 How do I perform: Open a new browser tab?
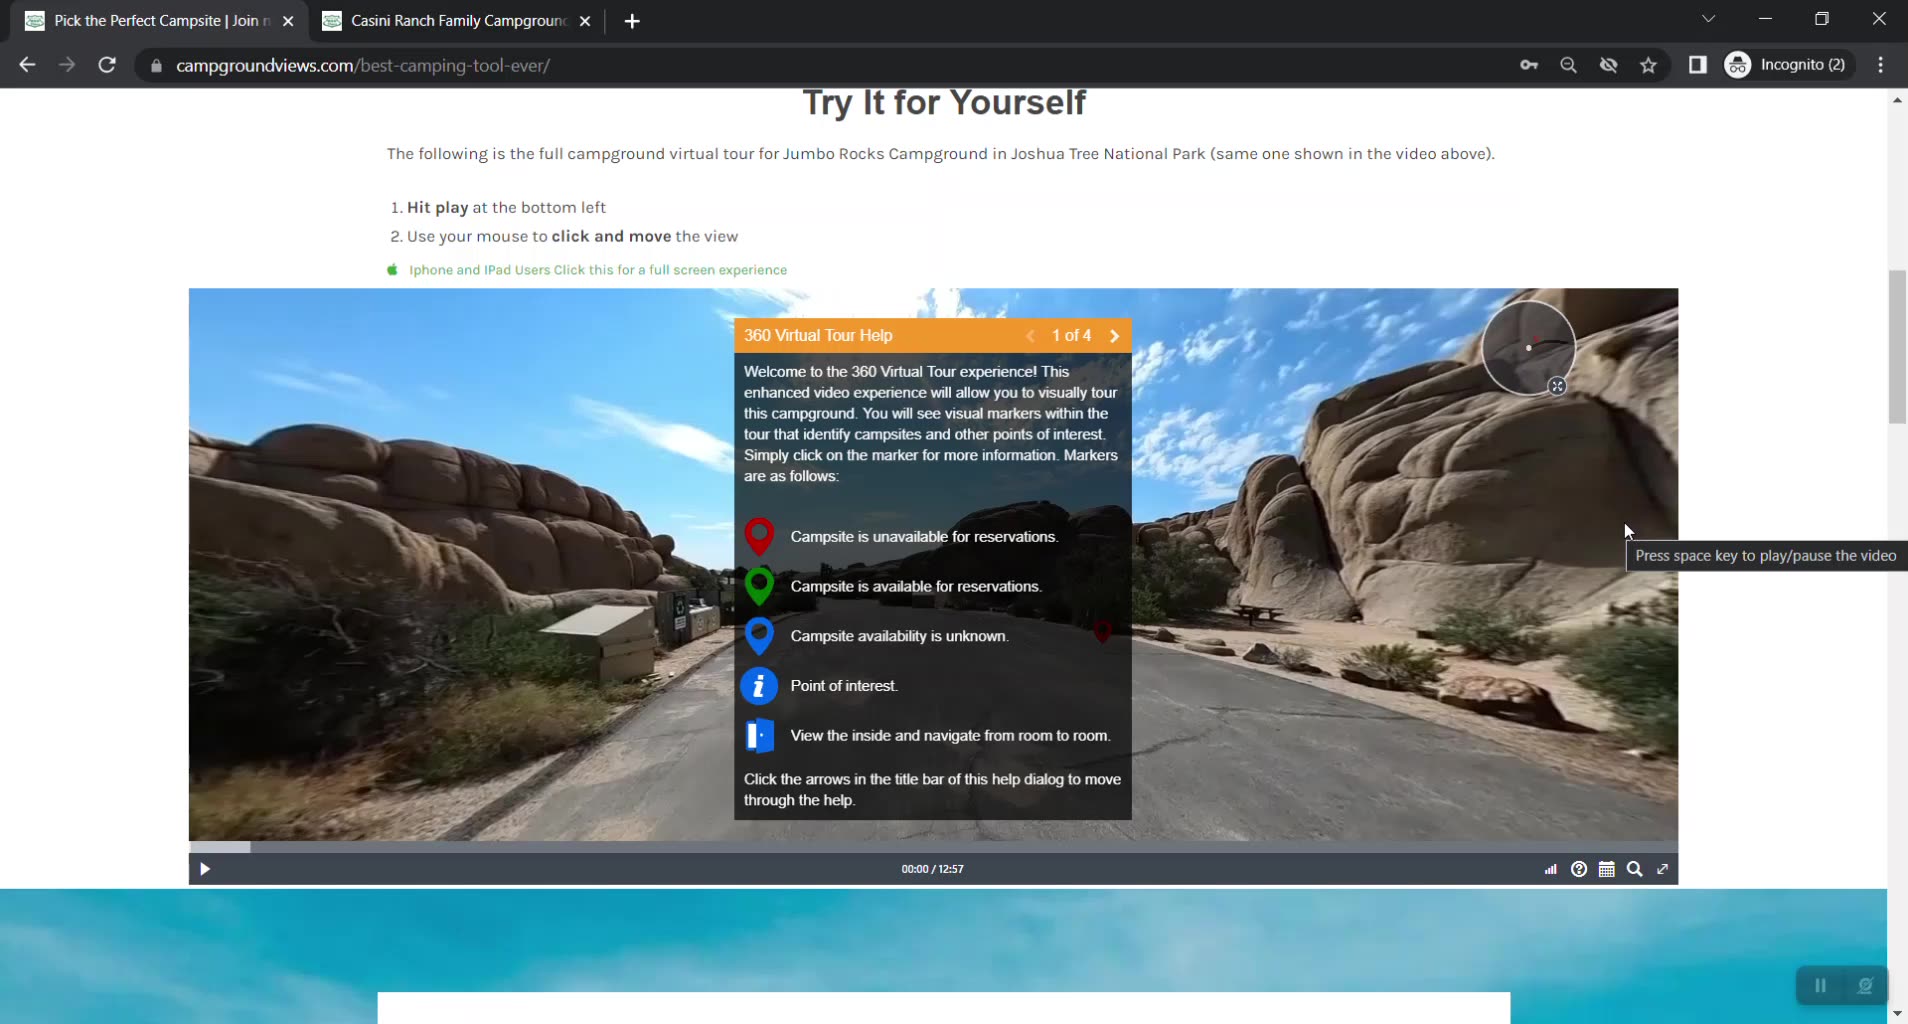[x=632, y=21]
